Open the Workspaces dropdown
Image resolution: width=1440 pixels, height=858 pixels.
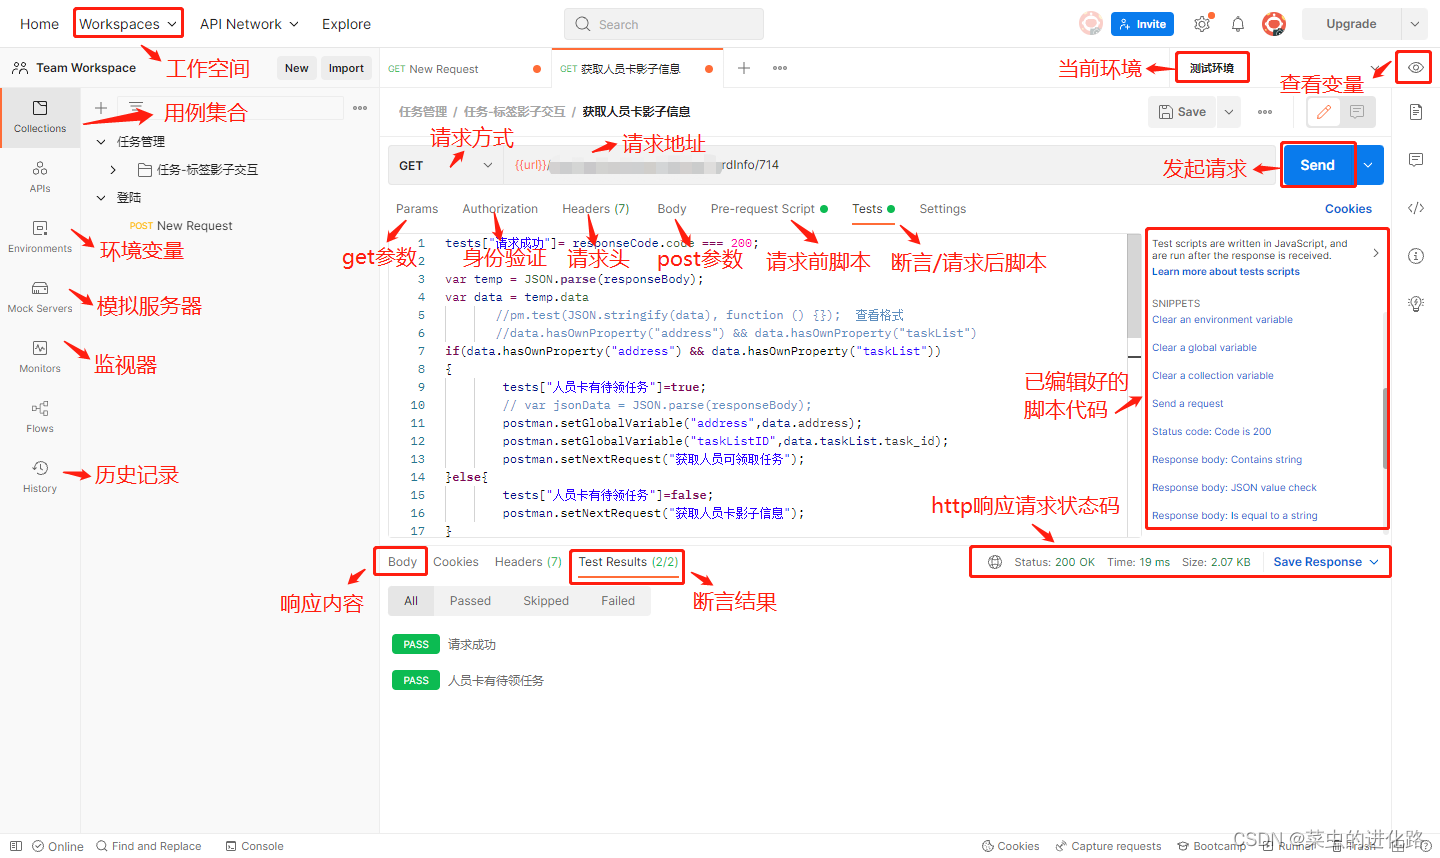point(127,23)
